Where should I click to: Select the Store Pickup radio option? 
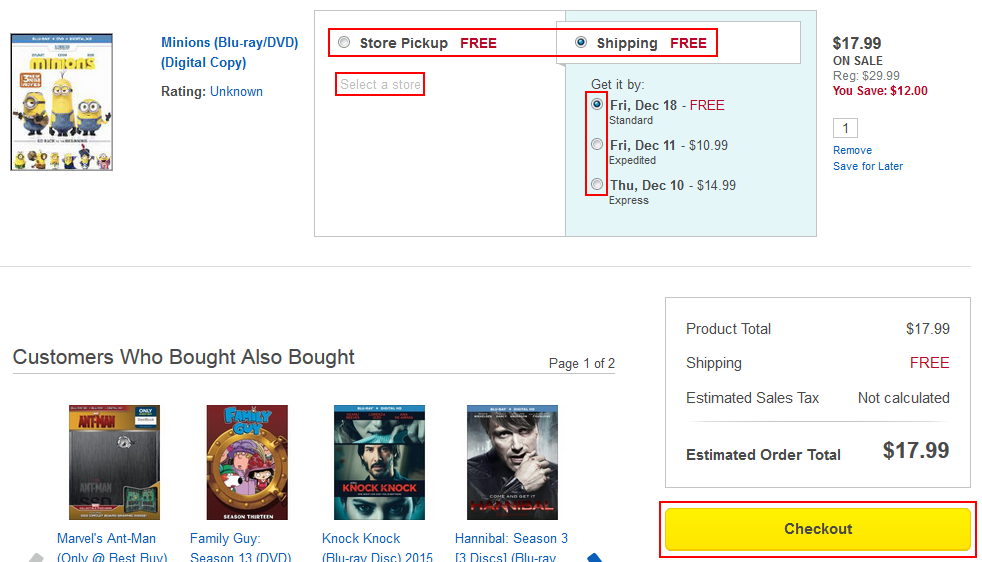tap(344, 43)
